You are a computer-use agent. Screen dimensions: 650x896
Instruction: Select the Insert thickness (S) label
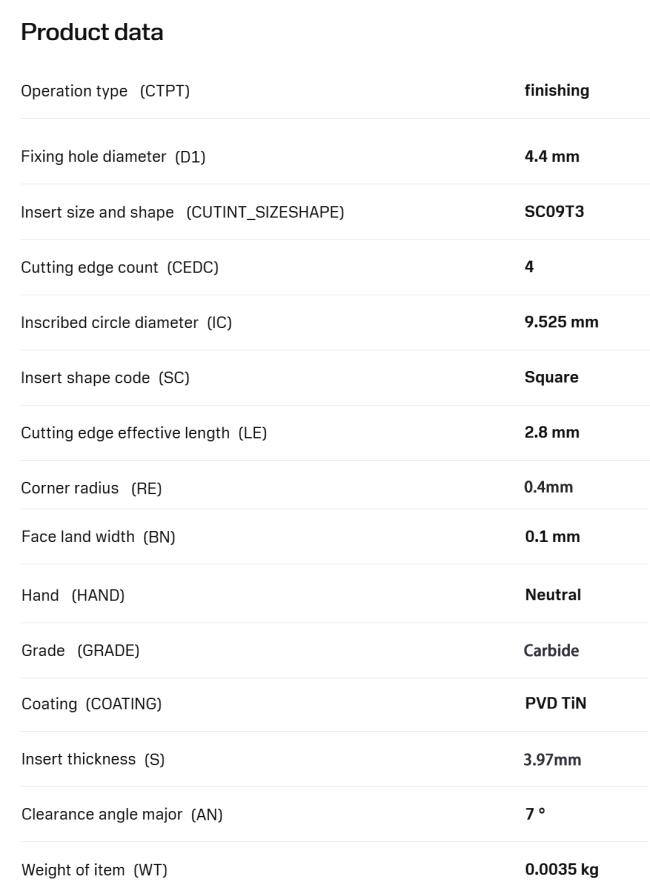pyautogui.click(x=93, y=759)
